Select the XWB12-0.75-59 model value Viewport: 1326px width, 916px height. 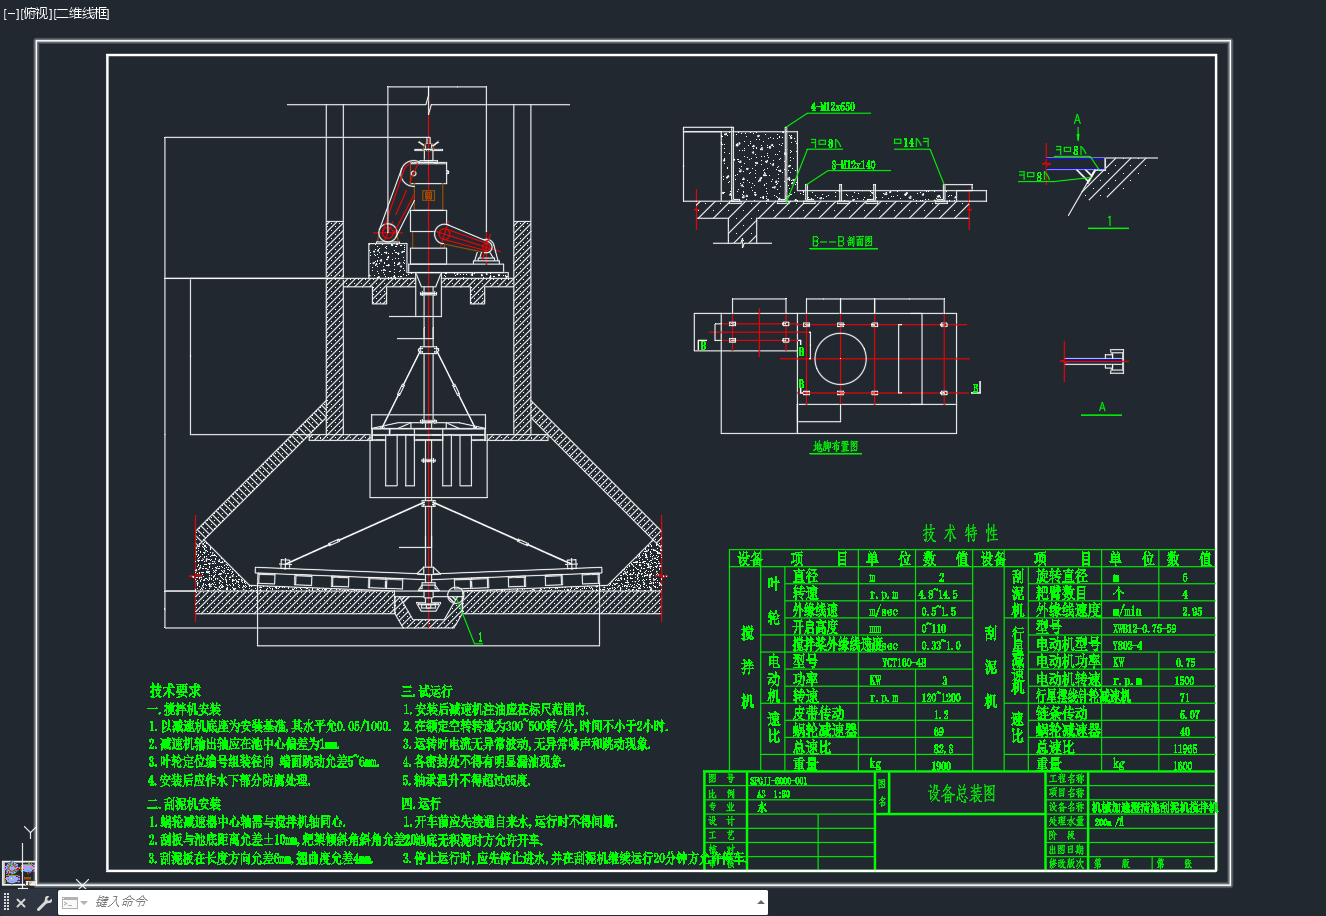1144,629
